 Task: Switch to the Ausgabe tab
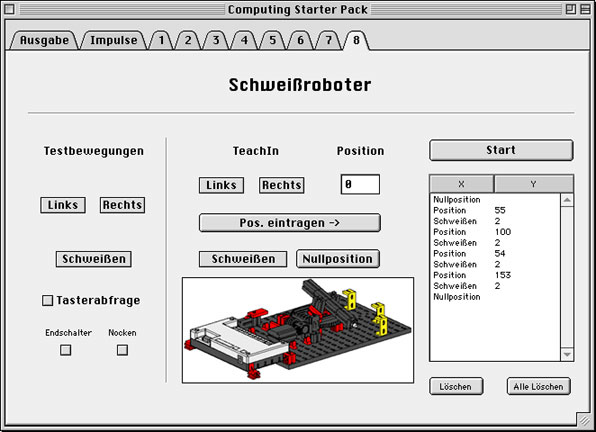tap(44, 40)
